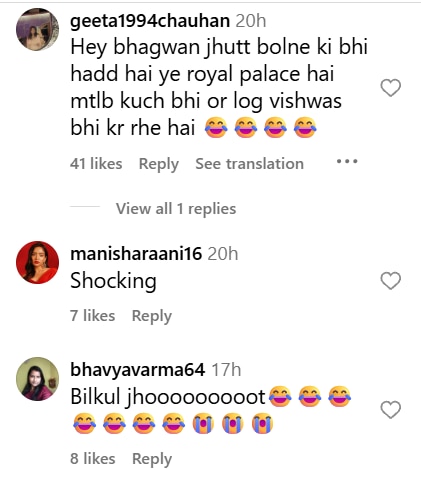Open geeta1994chauhan username link
The height and width of the screenshot is (487, 421).
coord(150,21)
